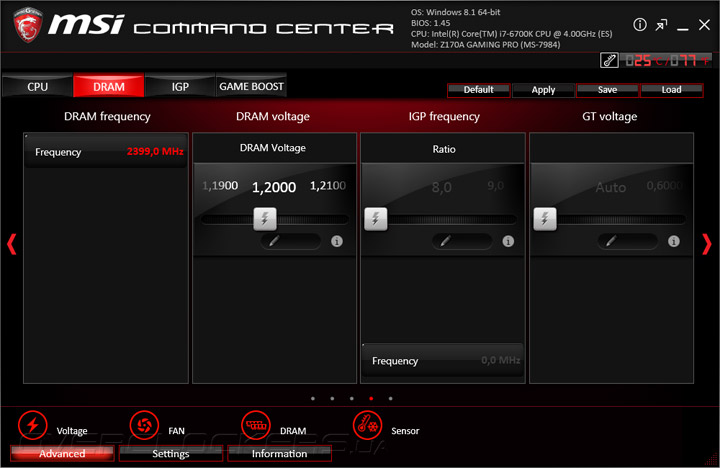Select the 0,6000 GT voltage value
The width and height of the screenshot is (720, 468).
point(664,186)
